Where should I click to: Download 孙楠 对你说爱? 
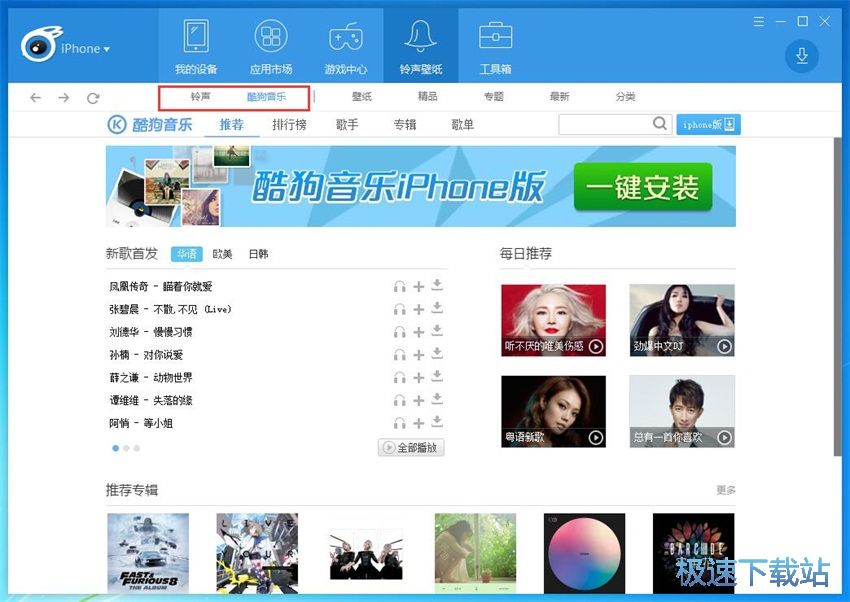pyautogui.click(x=437, y=353)
